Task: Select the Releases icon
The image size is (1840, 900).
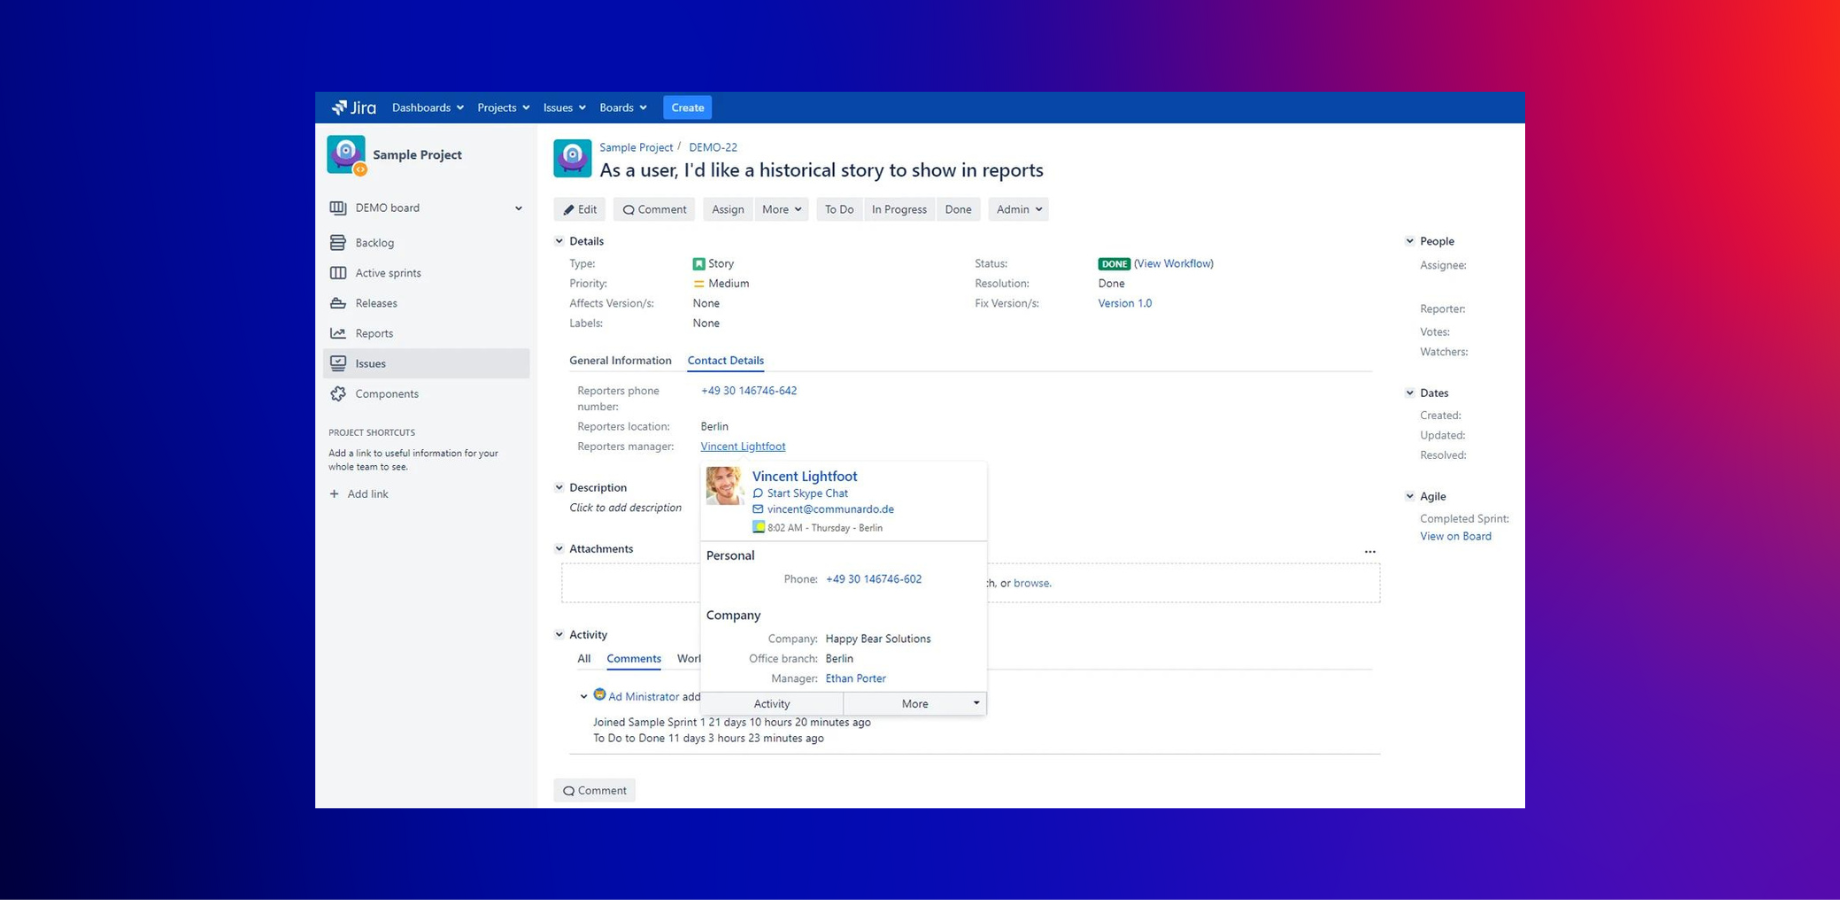Action: coord(337,303)
